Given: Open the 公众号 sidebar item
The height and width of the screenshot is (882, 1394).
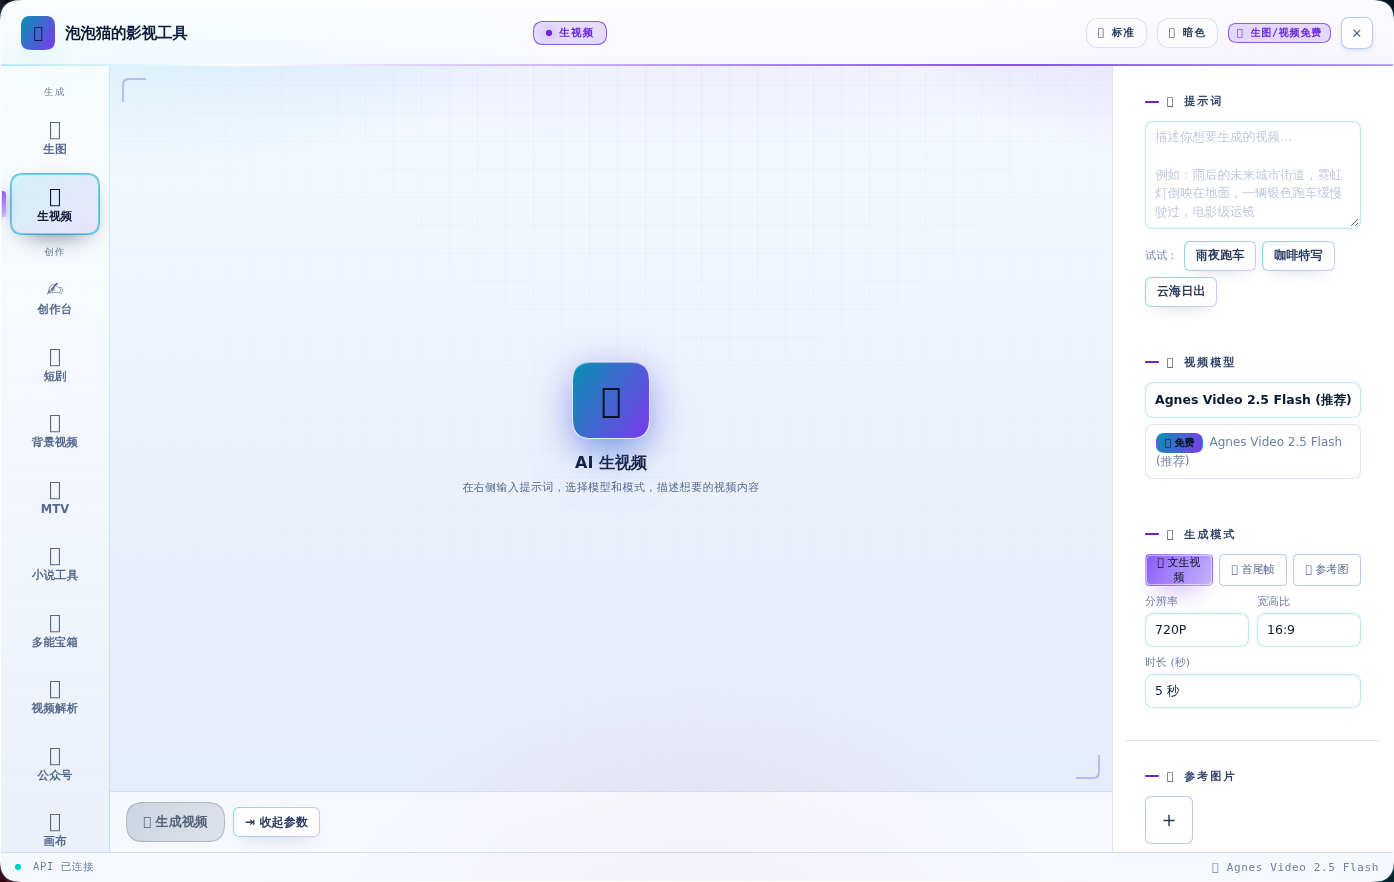Looking at the screenshot, I should pyautogui.click(x=55, y=764).
